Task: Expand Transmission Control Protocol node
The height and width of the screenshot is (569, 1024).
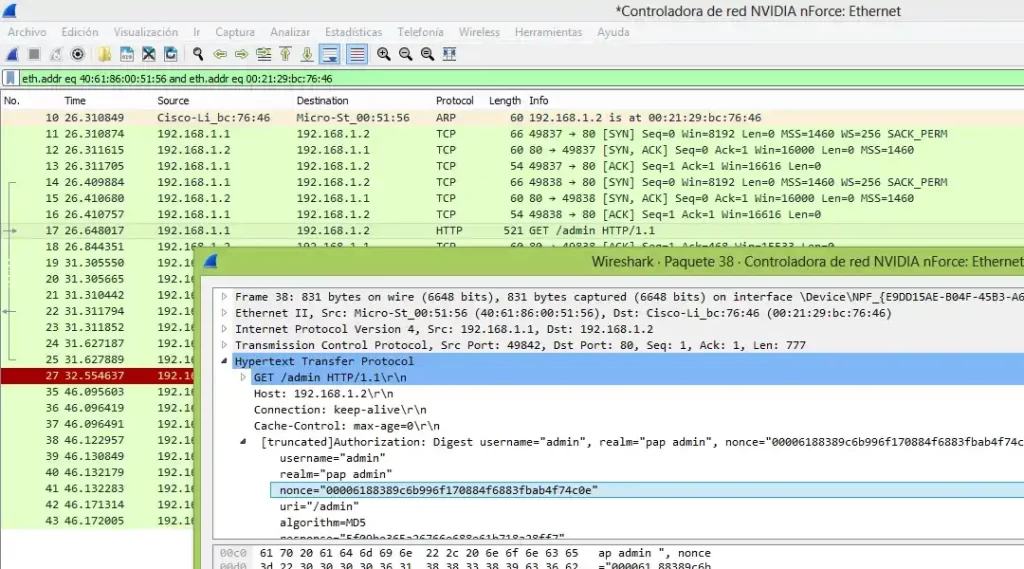Action: (224, 345)
